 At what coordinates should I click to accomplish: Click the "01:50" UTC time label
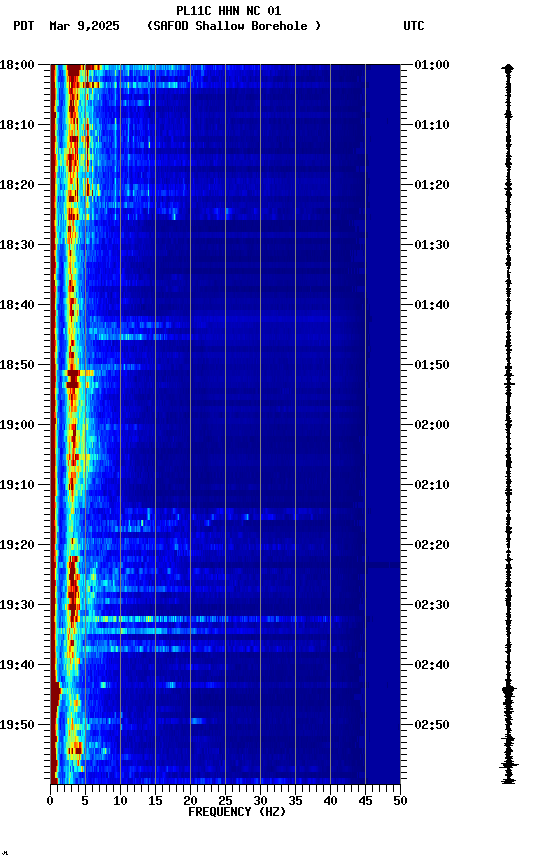[x=432, y=365]
